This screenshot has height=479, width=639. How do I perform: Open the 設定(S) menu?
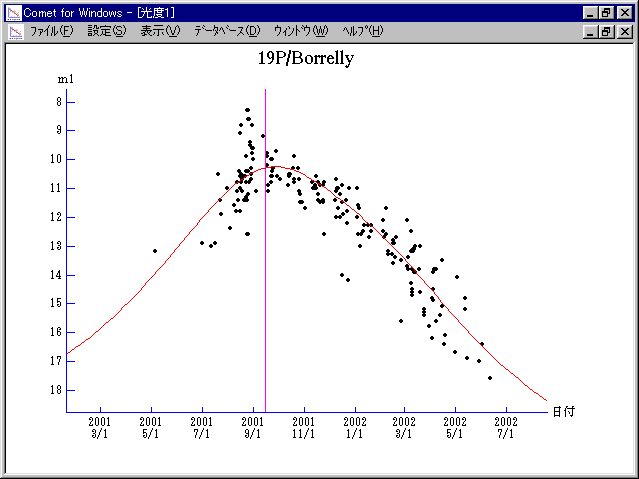[106, 31]
